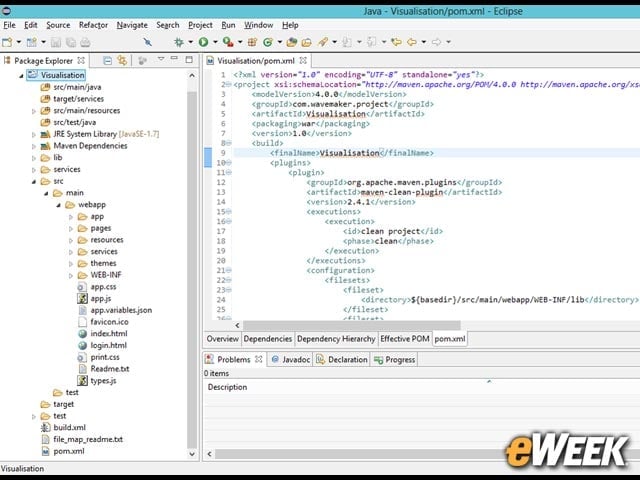Viewport: 640px width, 480px height.
Task: Close the Package Explorer view tab
Action: coord(81,60)
